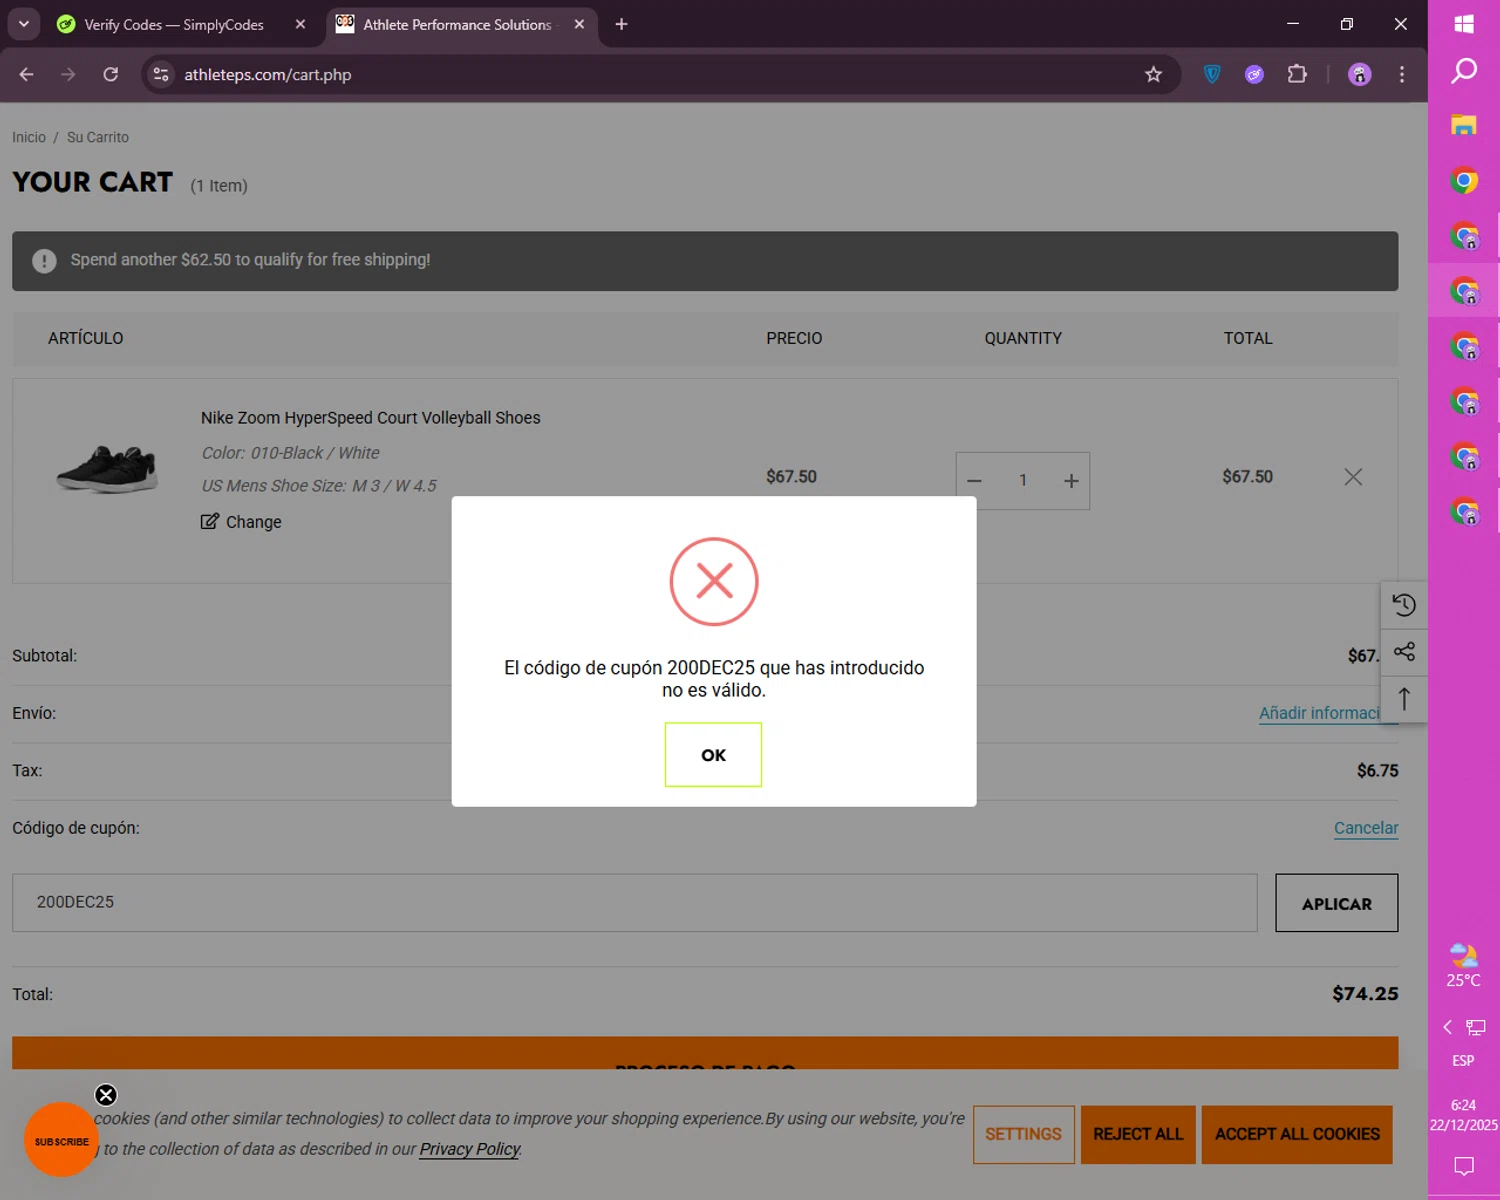View site information icon in address bar
The height and width of the screenshot is (1200, 1500).
[x=161, y=74]
